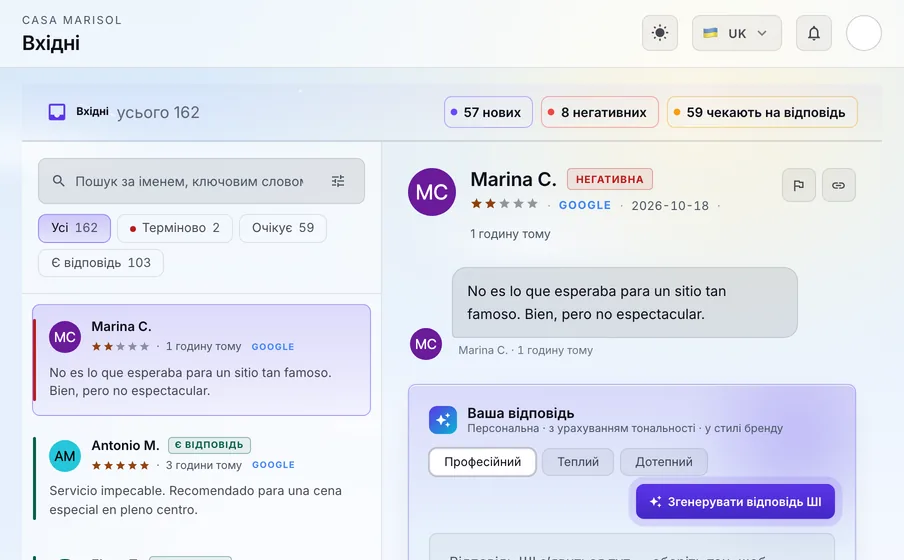Click Antonio M. five-star rating

120,465
